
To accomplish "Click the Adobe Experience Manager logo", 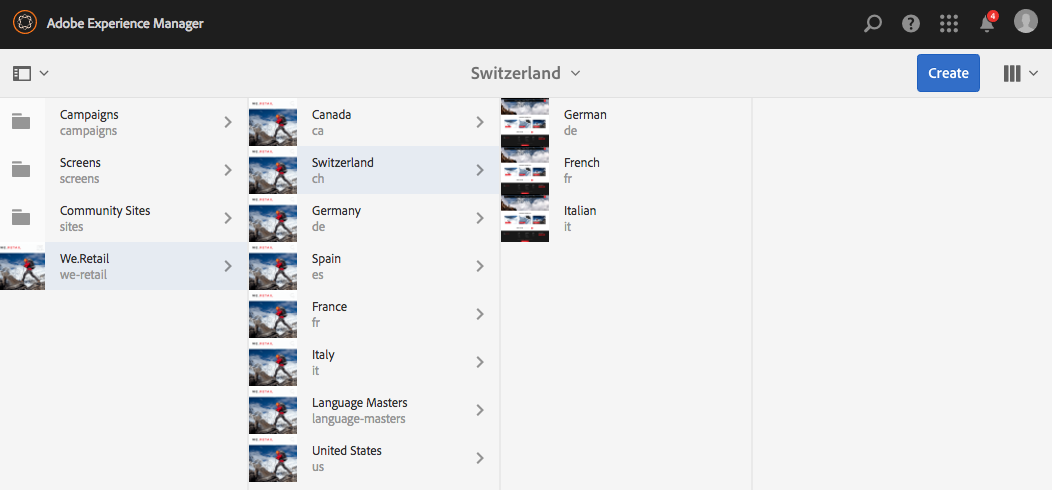I will 25,23.
